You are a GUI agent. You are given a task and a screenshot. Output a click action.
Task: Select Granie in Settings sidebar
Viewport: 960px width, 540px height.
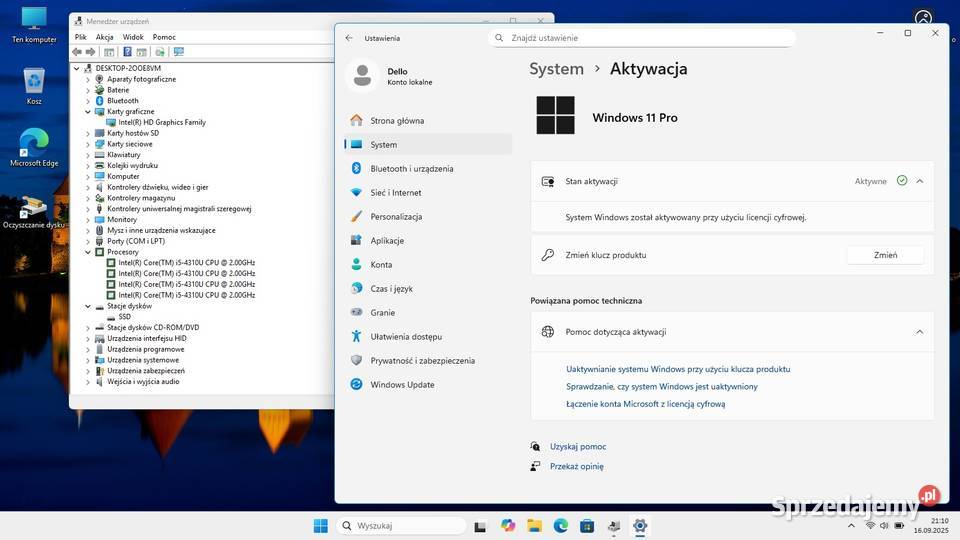point(427,312)
